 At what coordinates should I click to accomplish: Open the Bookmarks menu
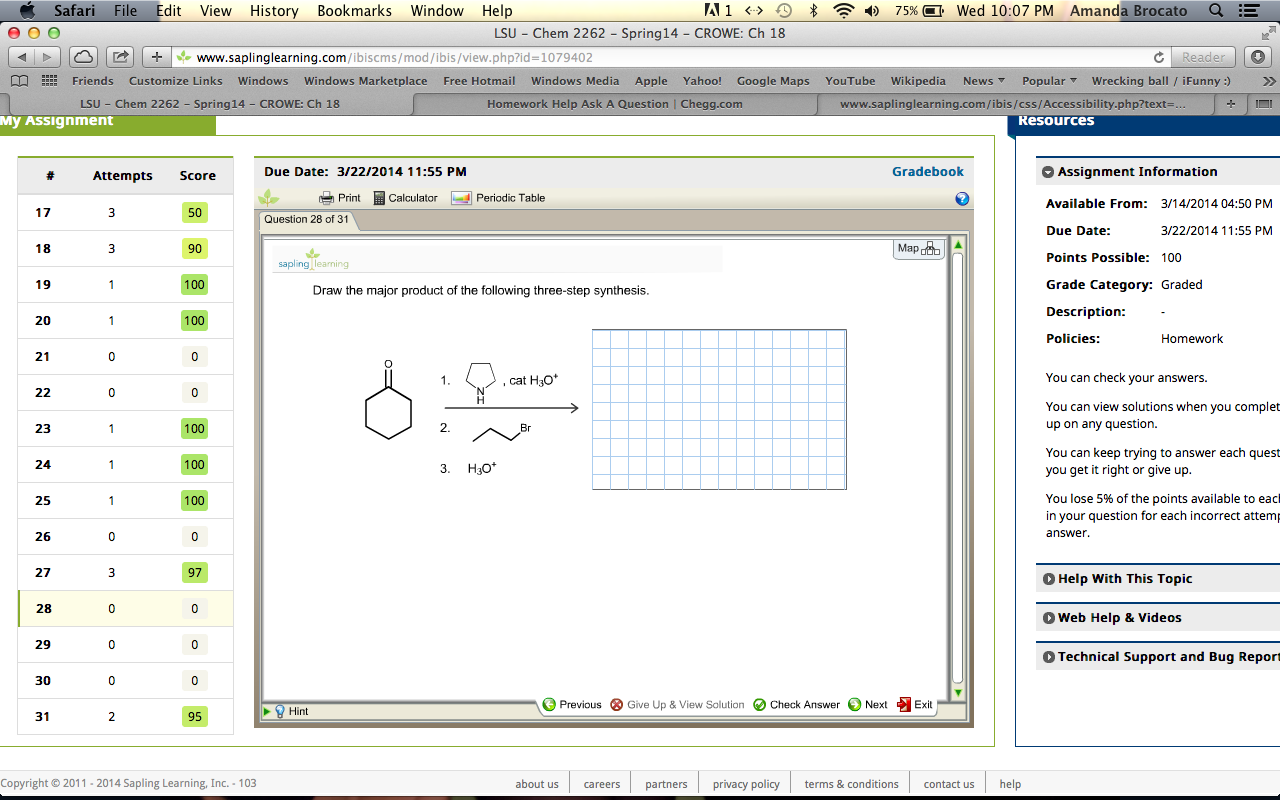[354, 11]
